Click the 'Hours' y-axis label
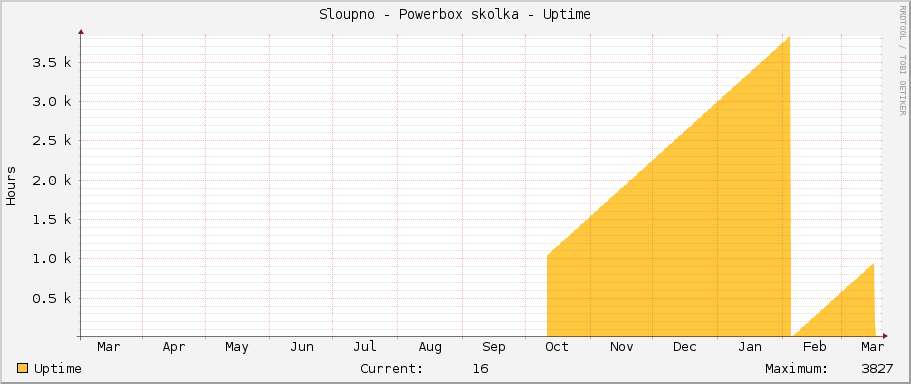Image resolution: width=911 pixels, height=384 pixels. (x=11, y=186)
